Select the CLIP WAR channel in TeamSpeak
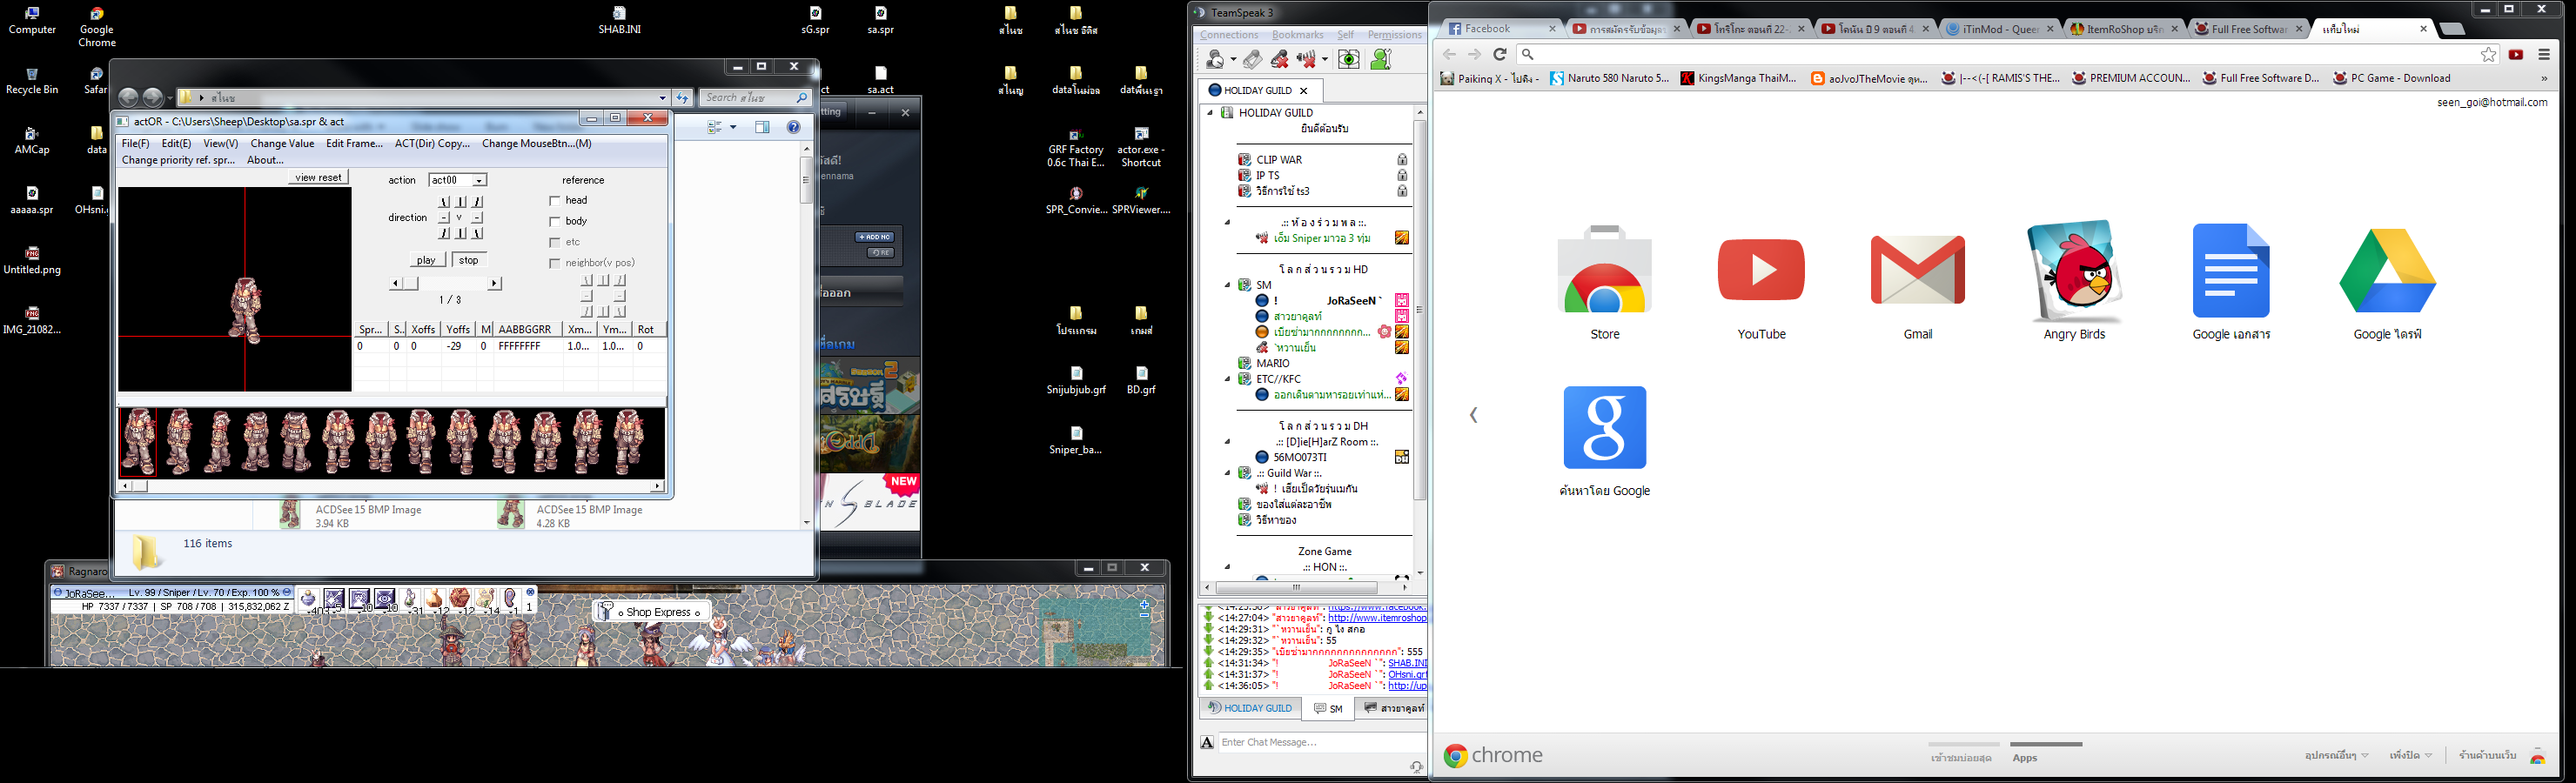The height and width of the screenshot is (783, 2576). pos(1279,160)
